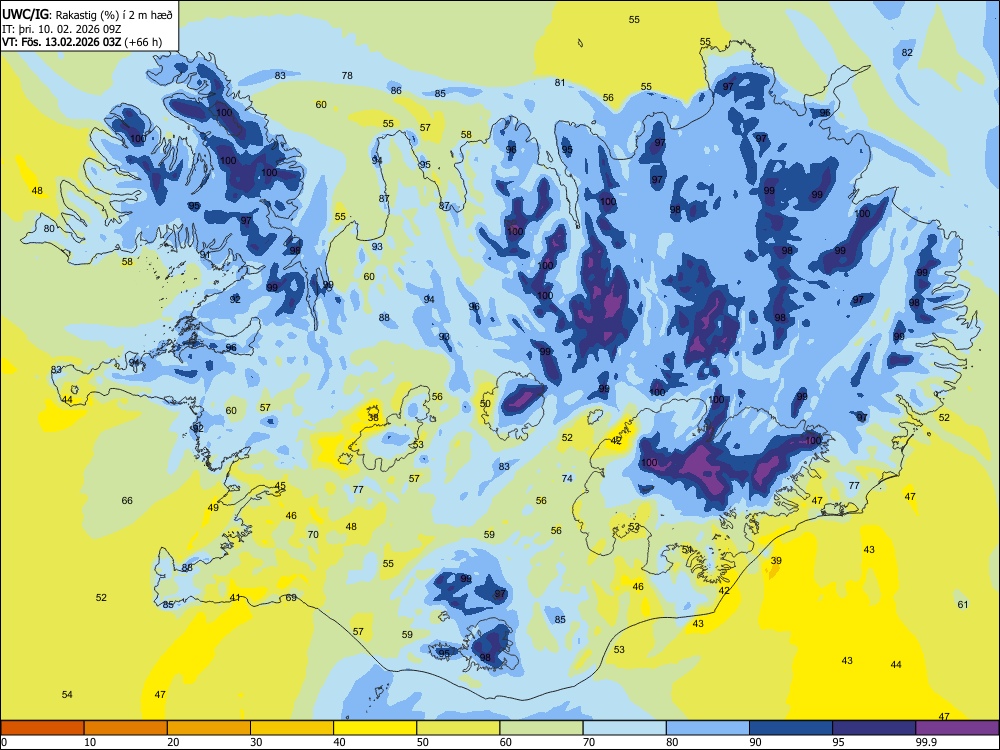This screenshot has height=750, width=1000.
Task: Click the map value 38
Action: click(373, 417)
